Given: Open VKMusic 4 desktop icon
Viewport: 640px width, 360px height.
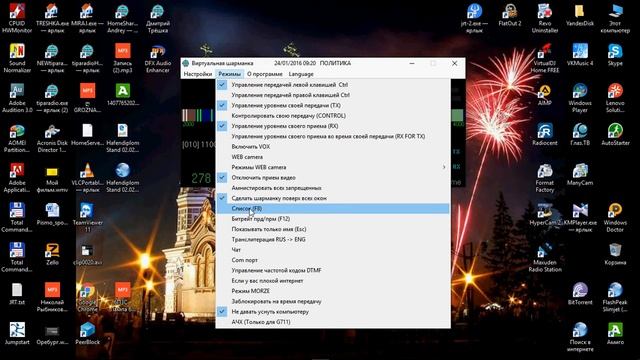Looking at the screenshot, I should [x=580, y=55].
